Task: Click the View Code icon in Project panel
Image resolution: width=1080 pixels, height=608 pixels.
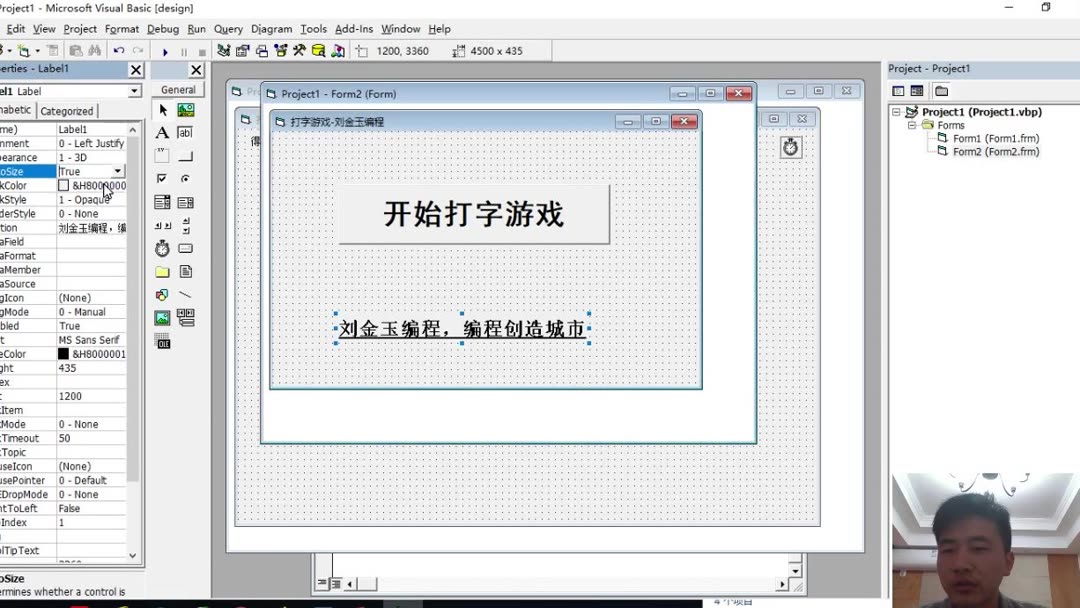Action: click(x=897, y=90)
